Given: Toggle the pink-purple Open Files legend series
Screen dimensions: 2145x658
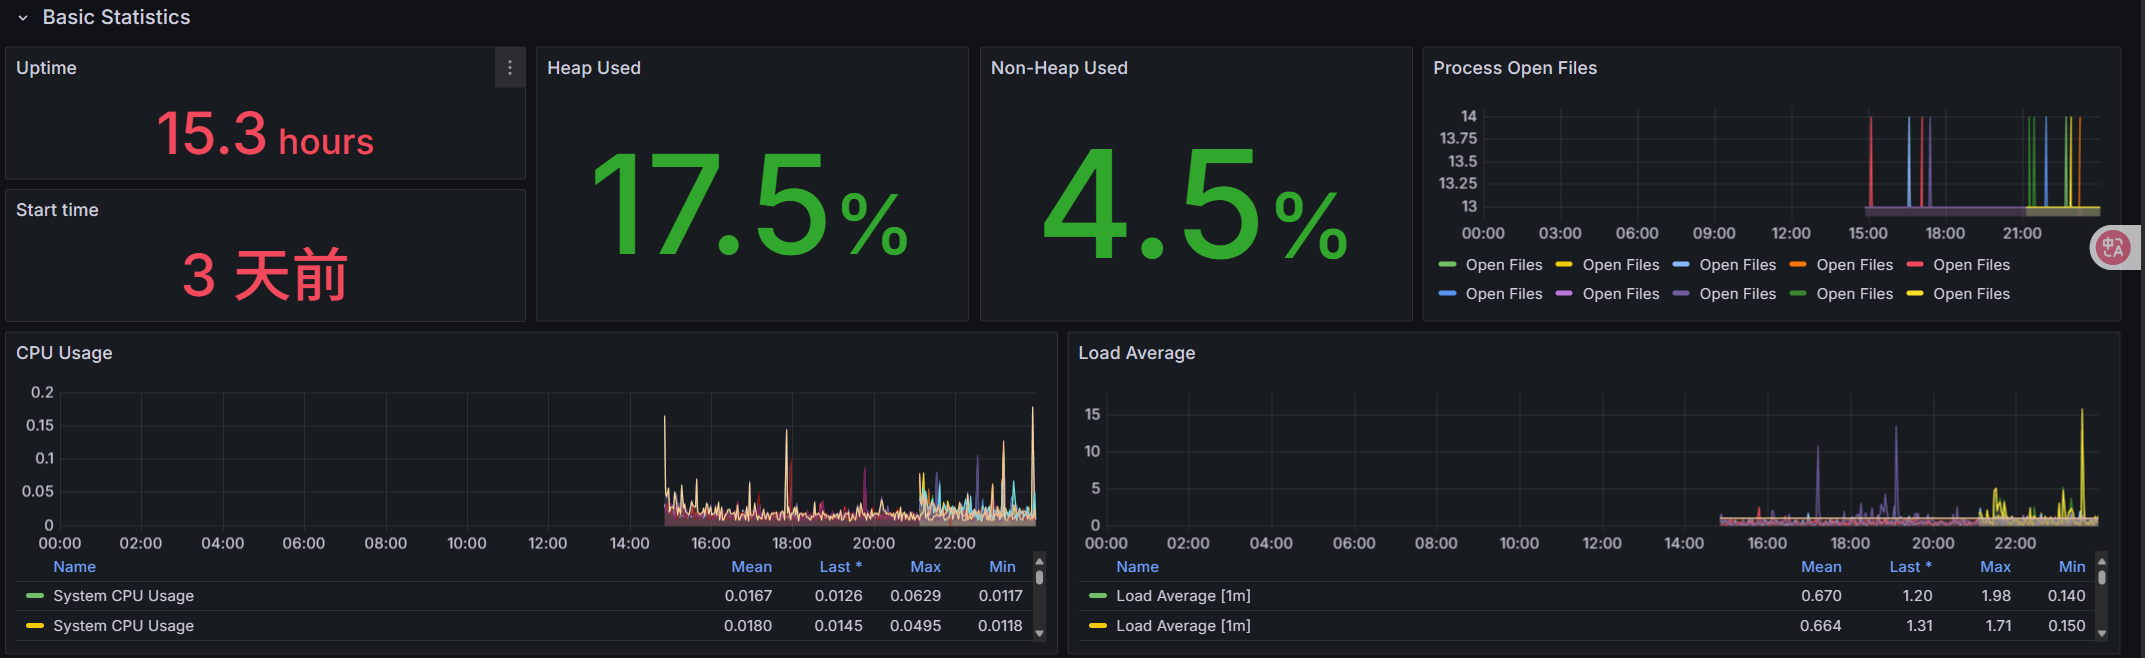Looking at the screenshot, I should [x=1620, y=294].
